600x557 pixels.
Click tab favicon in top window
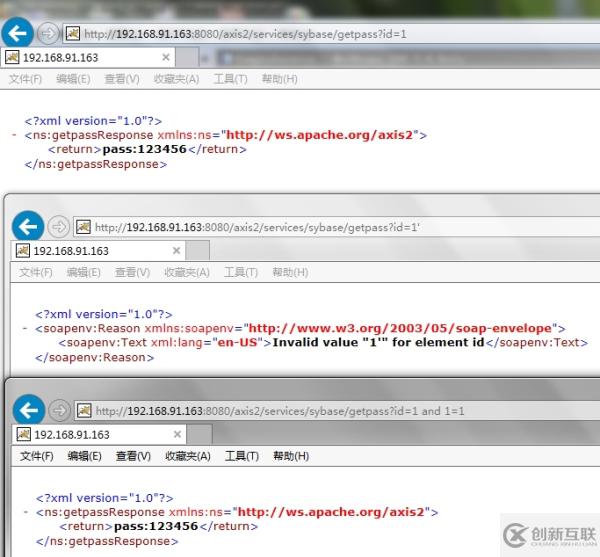click(12, 57)
